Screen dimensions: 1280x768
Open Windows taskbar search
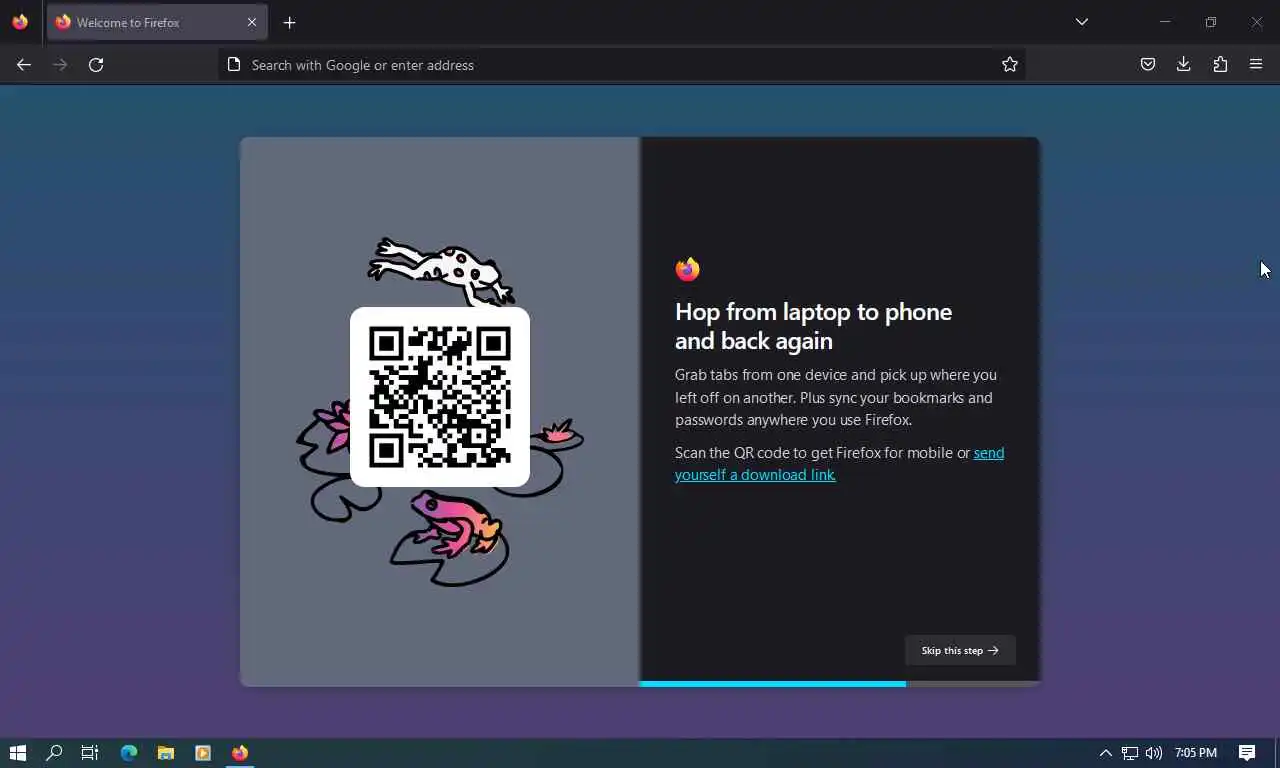click(x=54, y=753)
